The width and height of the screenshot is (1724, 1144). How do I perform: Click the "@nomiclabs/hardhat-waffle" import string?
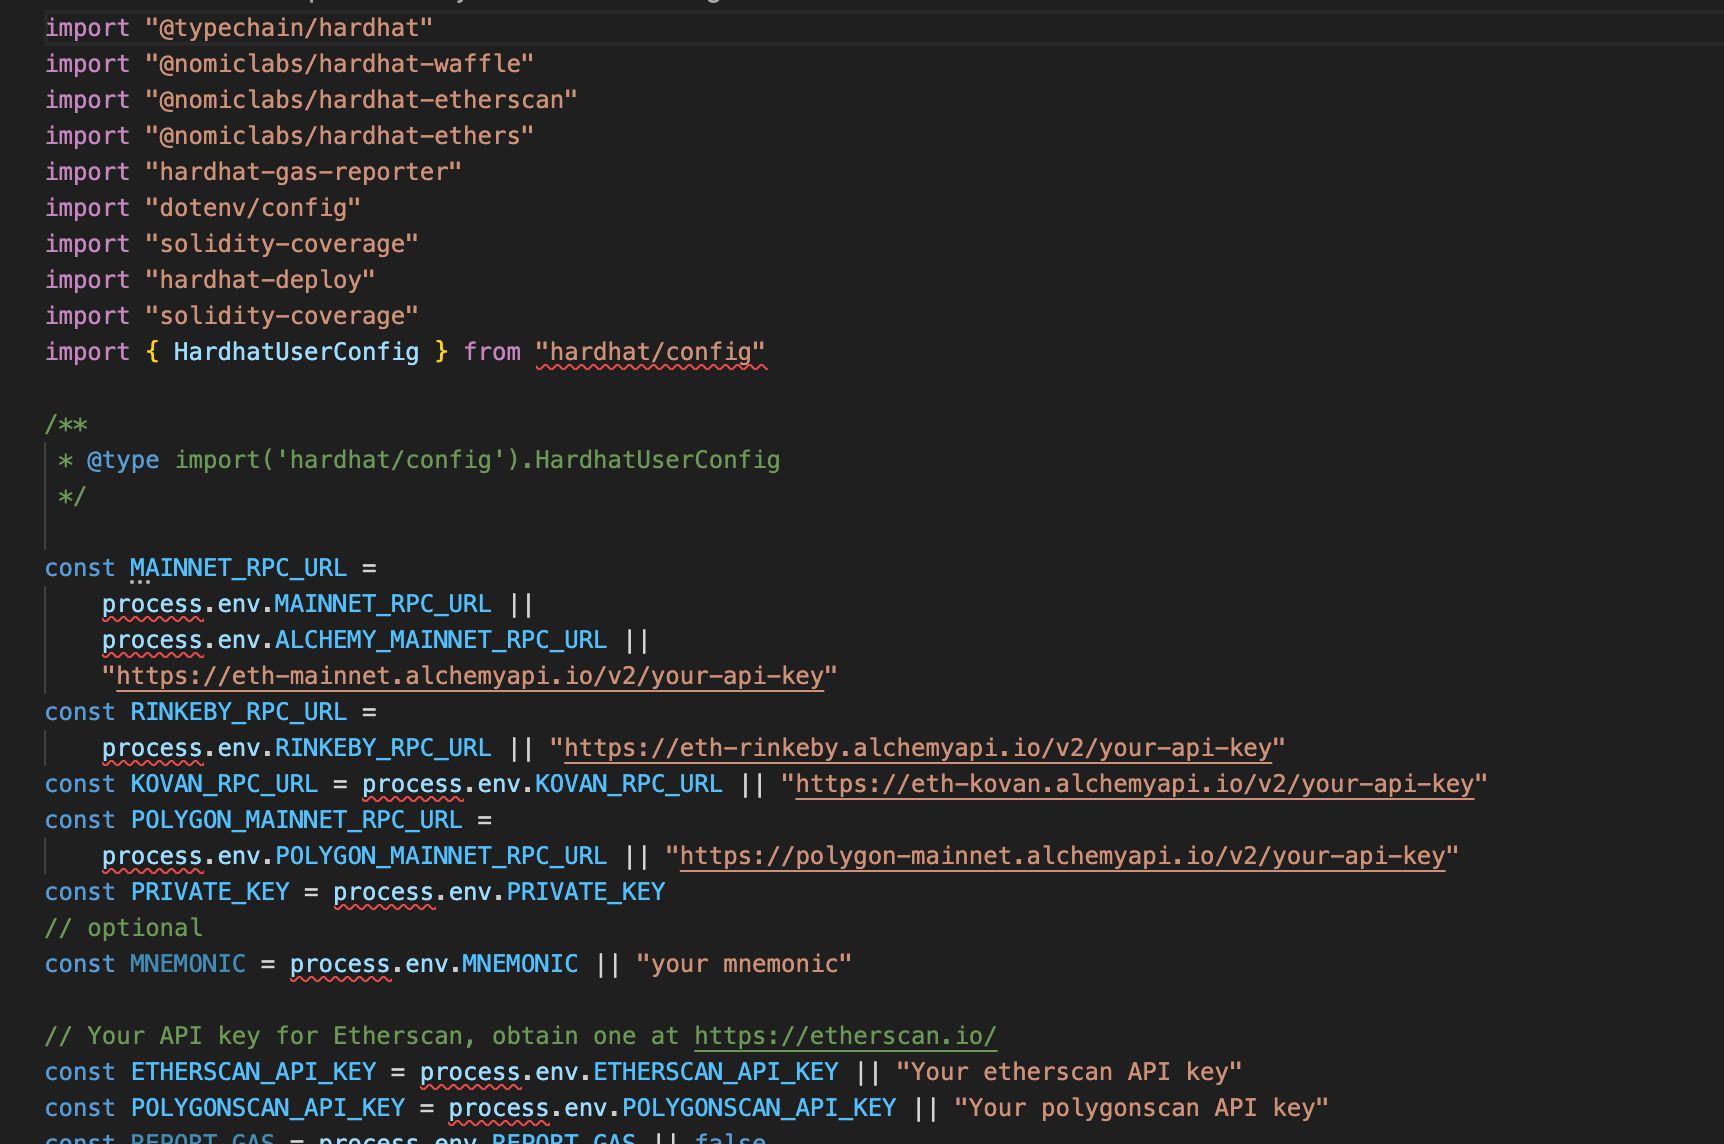pos(339,64)
